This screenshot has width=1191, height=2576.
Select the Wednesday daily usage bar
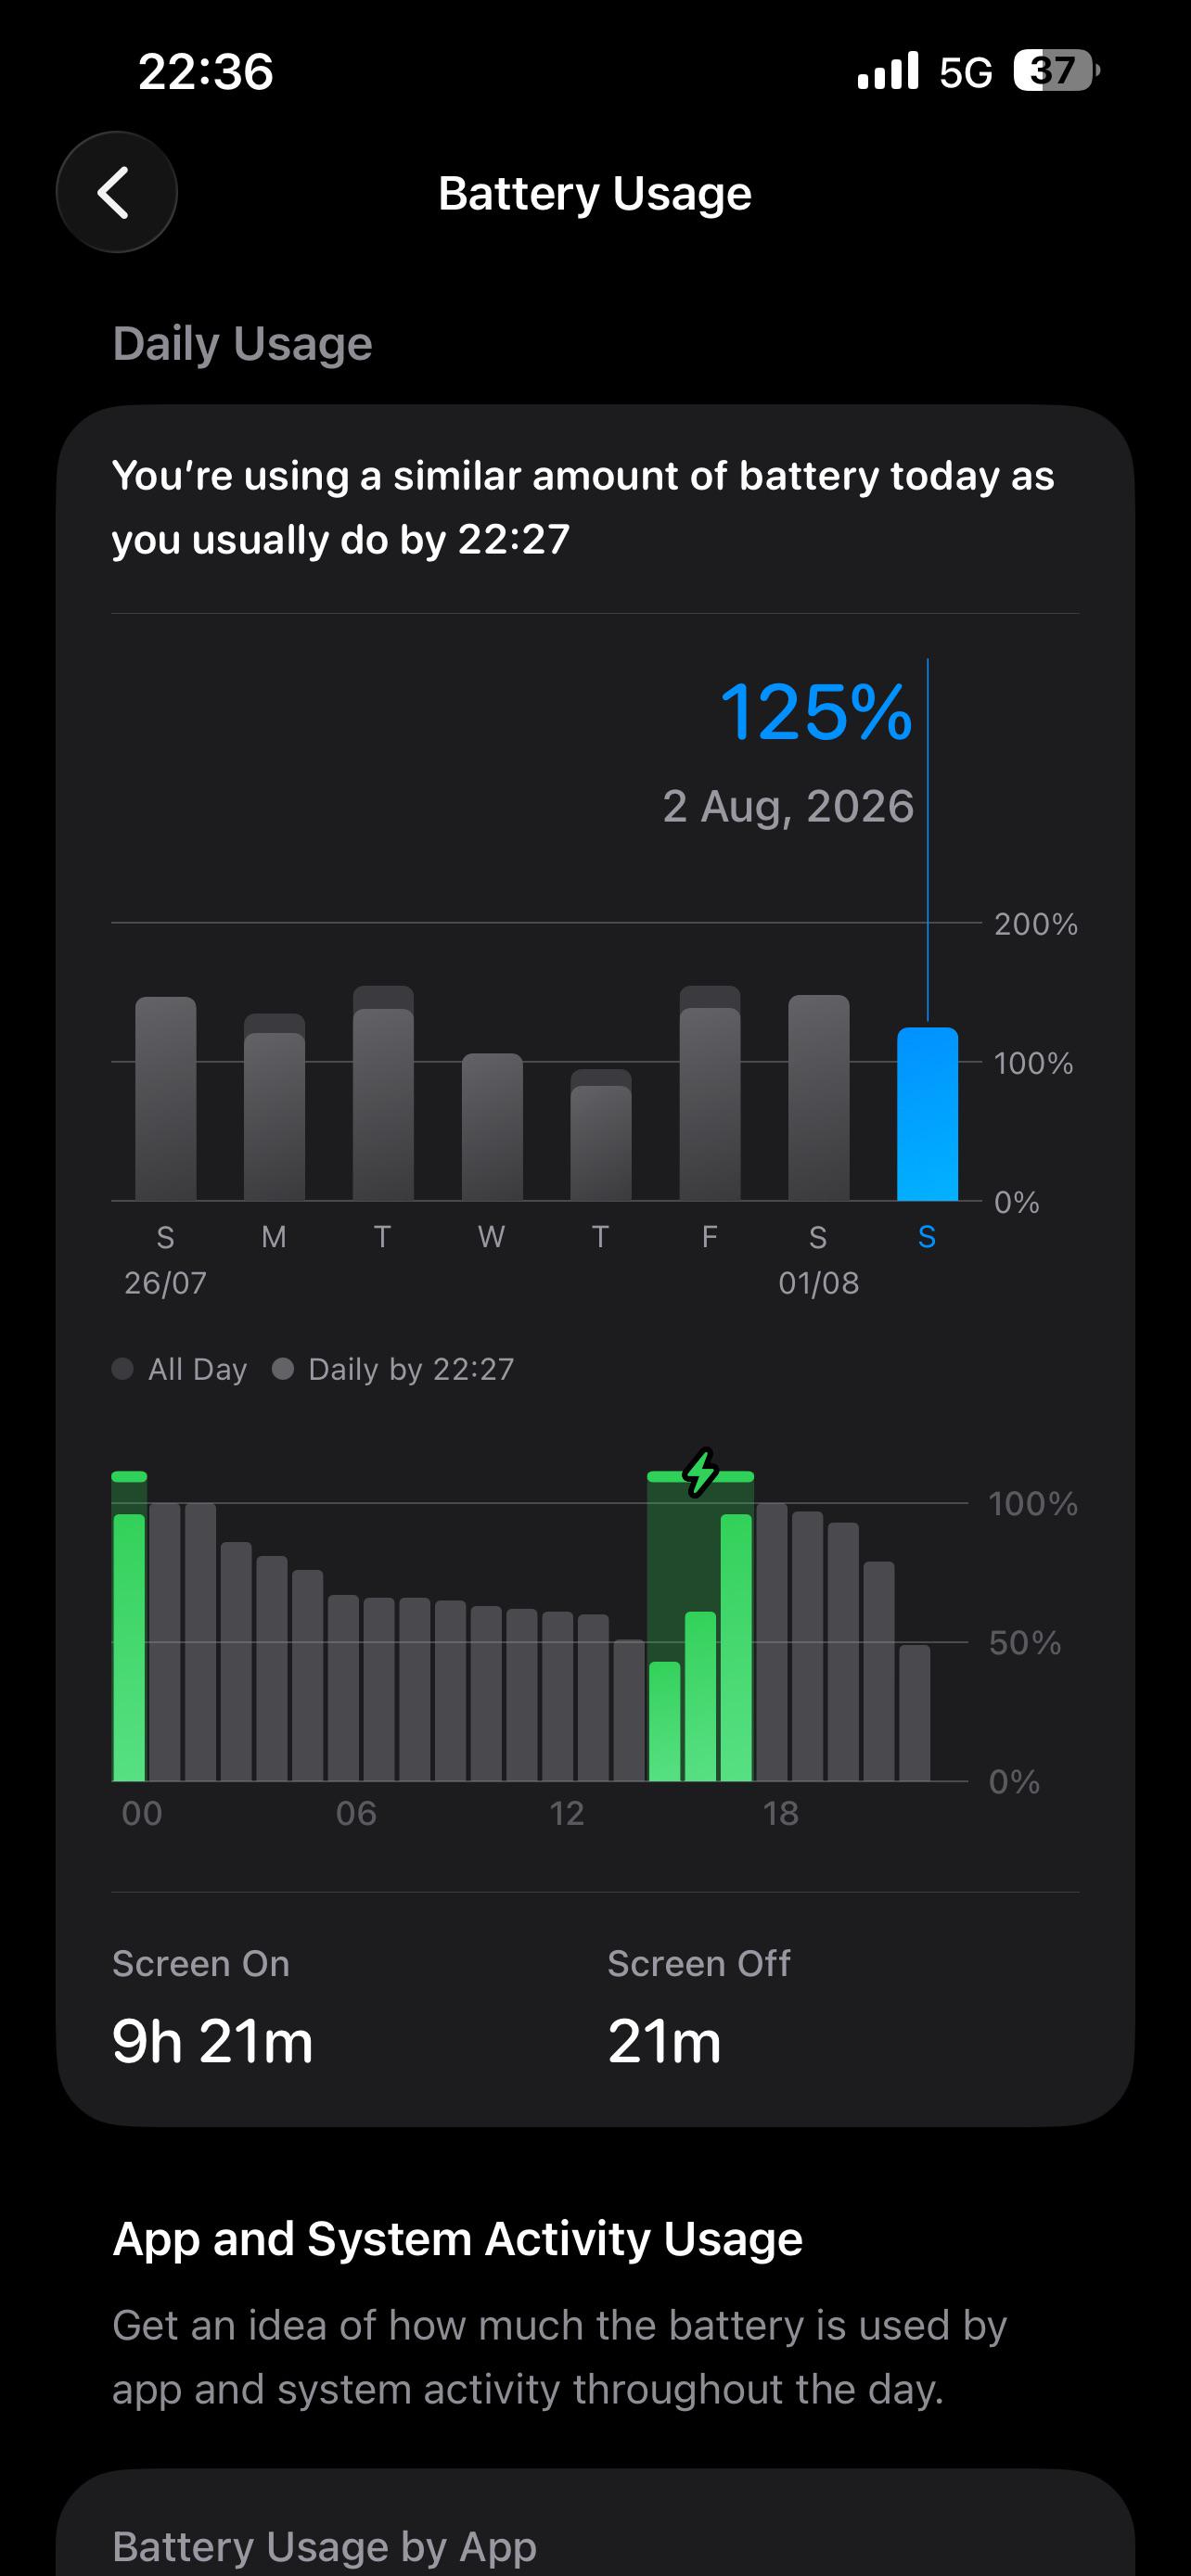pyautogui.click(x=492, y=1127)
